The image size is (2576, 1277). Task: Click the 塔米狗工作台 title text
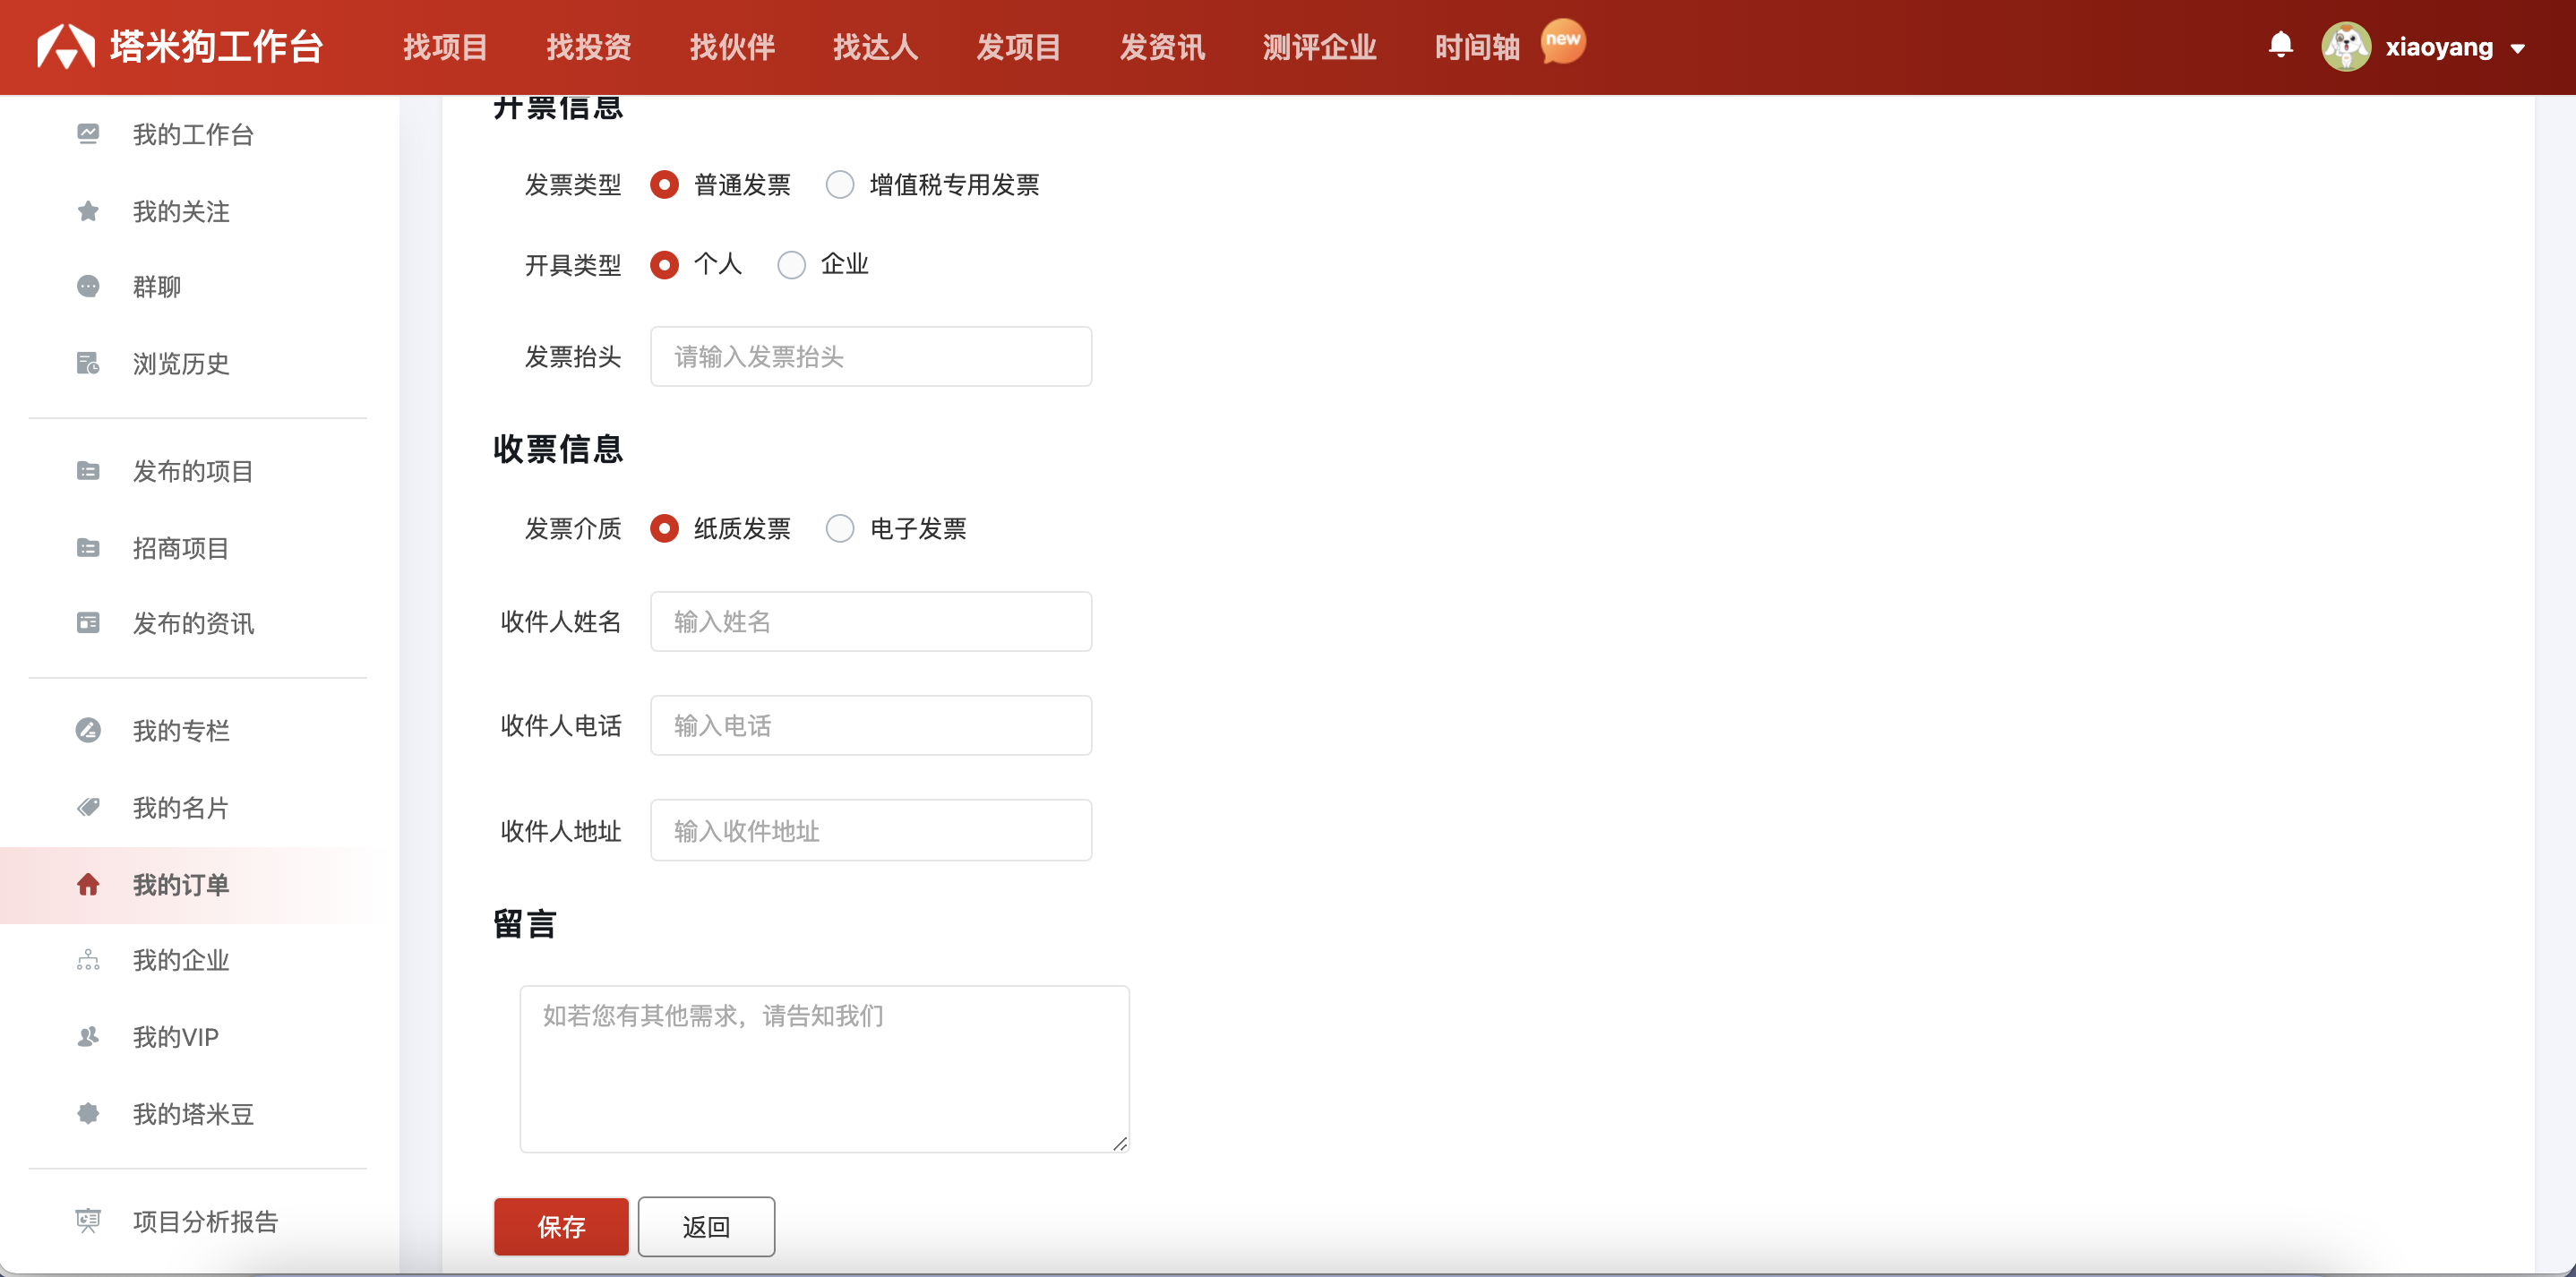pyautogui.click(x=217, y=46)
